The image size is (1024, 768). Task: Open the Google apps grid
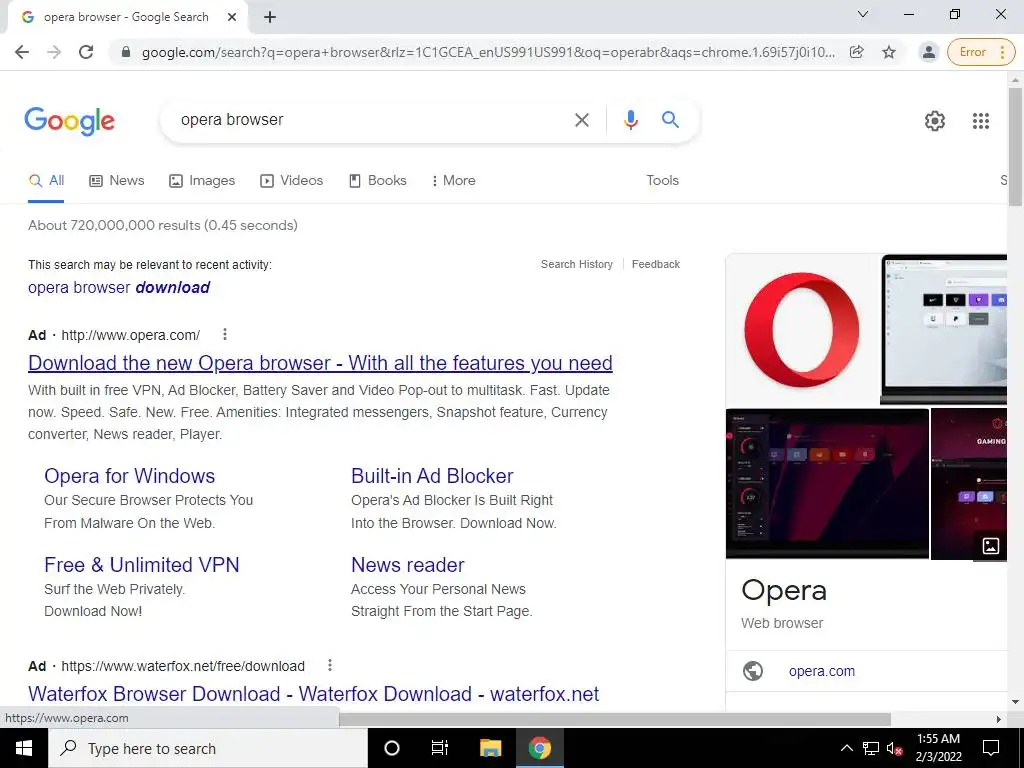(x=980, y=121)
